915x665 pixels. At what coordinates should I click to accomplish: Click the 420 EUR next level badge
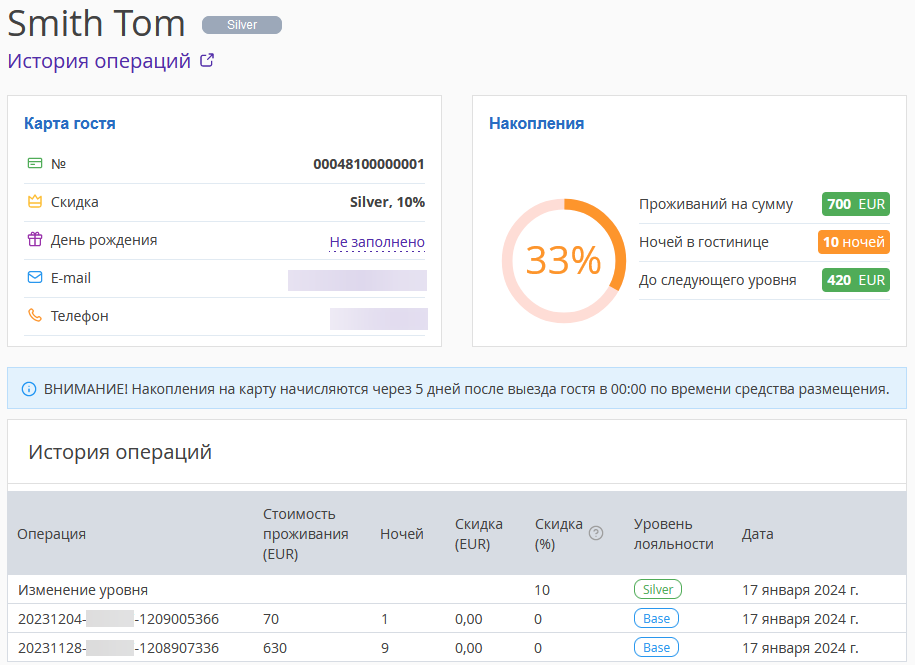[855, 280]
